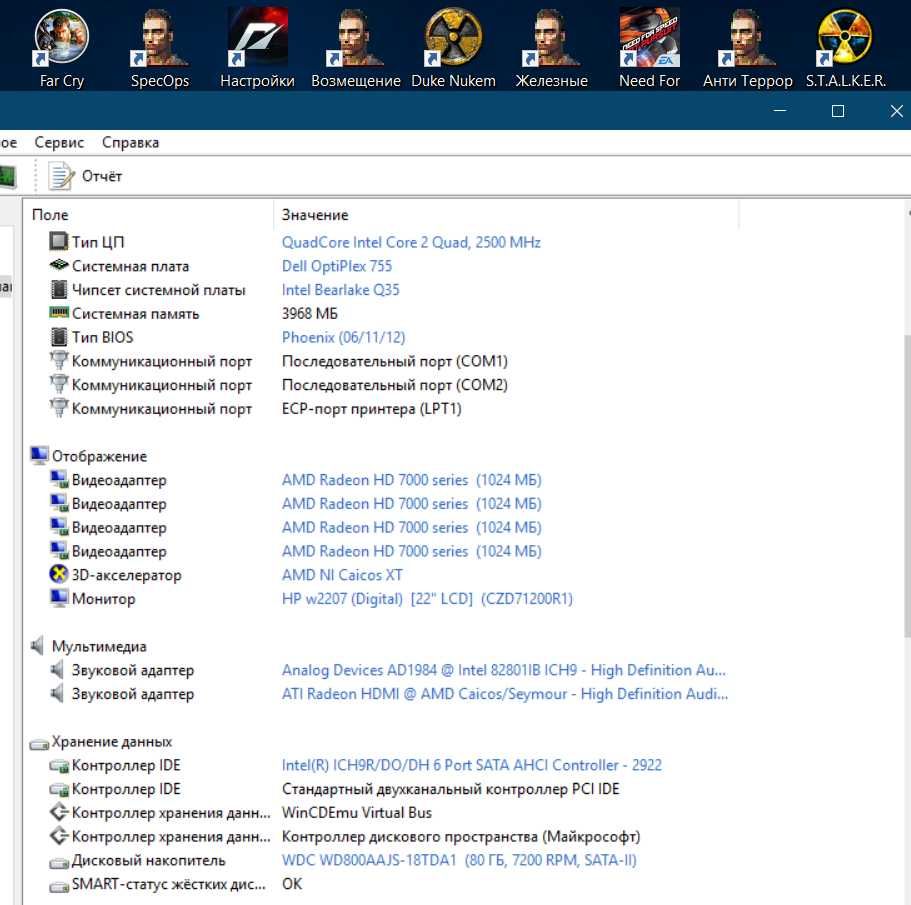Click the CPU icon beside Тип ЦП
This screenshot has width=911, height=905.
point(59,241)
